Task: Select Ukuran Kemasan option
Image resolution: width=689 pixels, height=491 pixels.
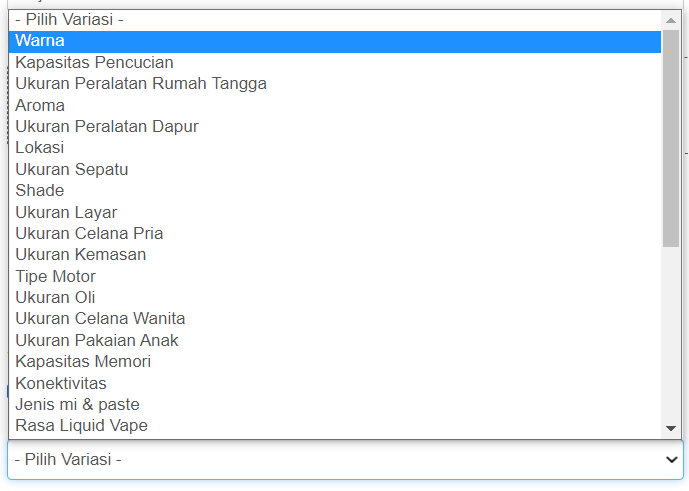Action: tap(80, 254)
